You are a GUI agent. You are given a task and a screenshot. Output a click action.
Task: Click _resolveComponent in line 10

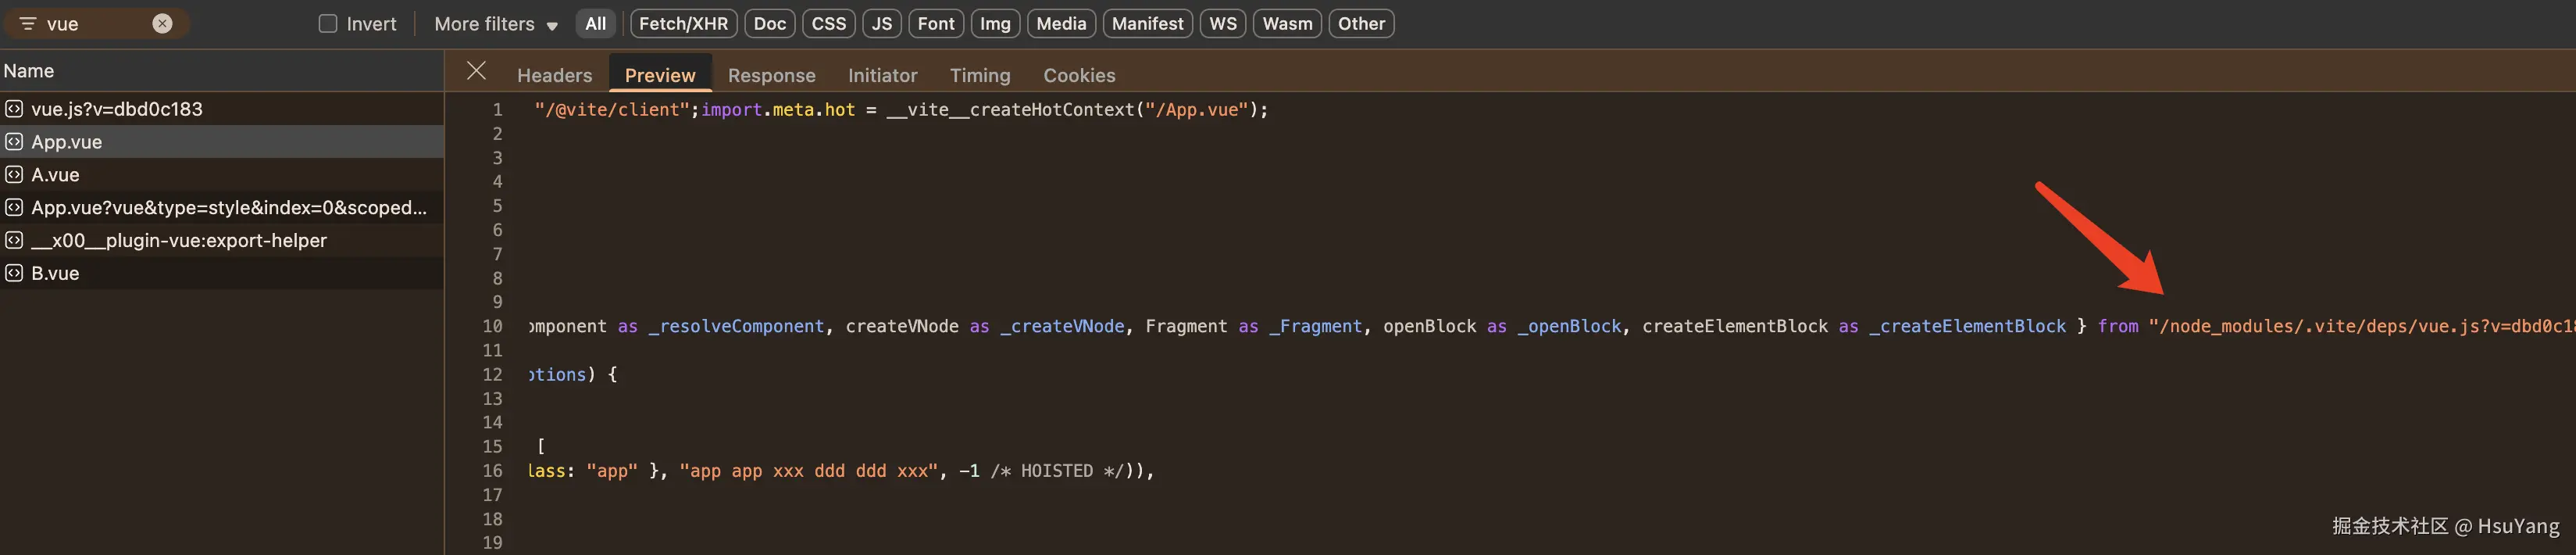click(736, 327)
